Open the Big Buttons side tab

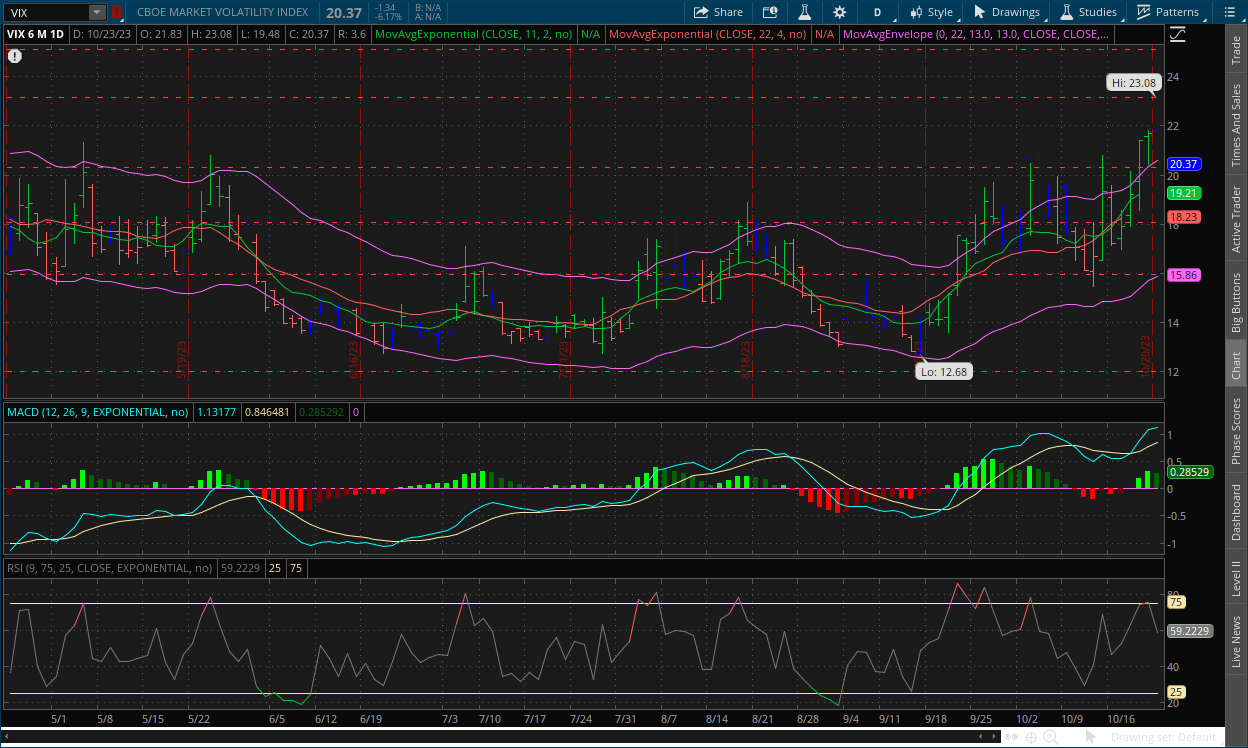pyautogui.click(x=1237, y=301)
